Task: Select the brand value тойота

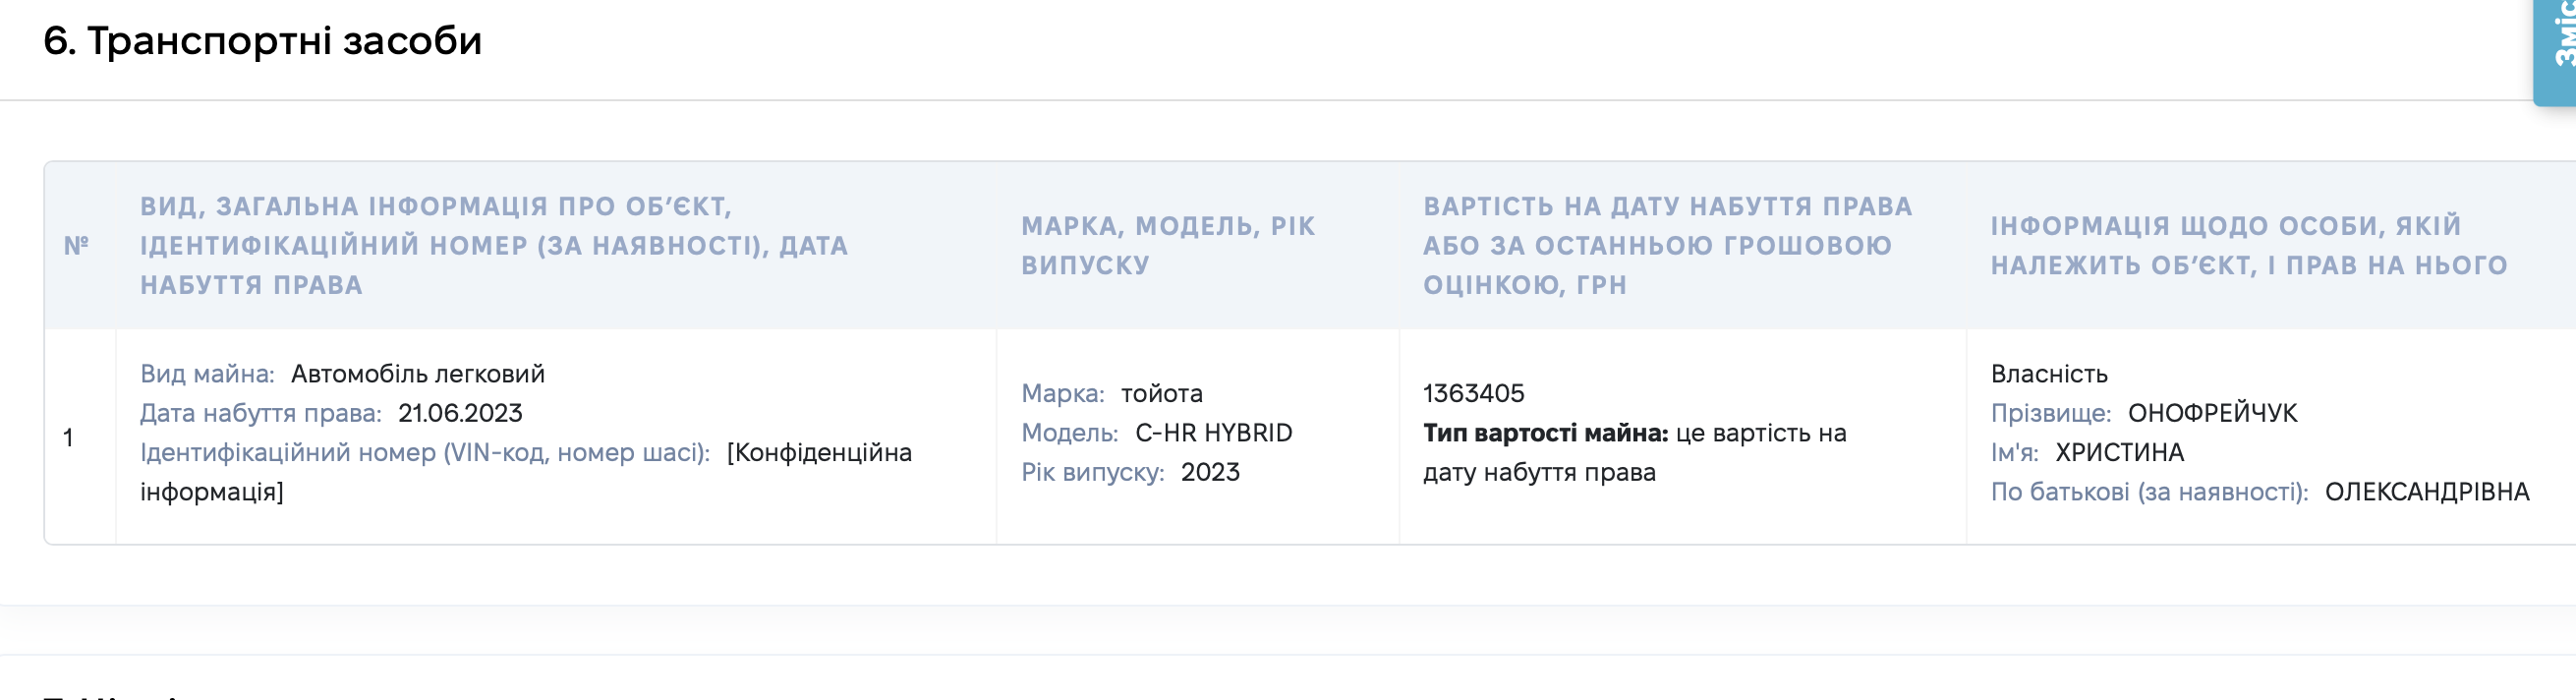Action: [1162, 393]
